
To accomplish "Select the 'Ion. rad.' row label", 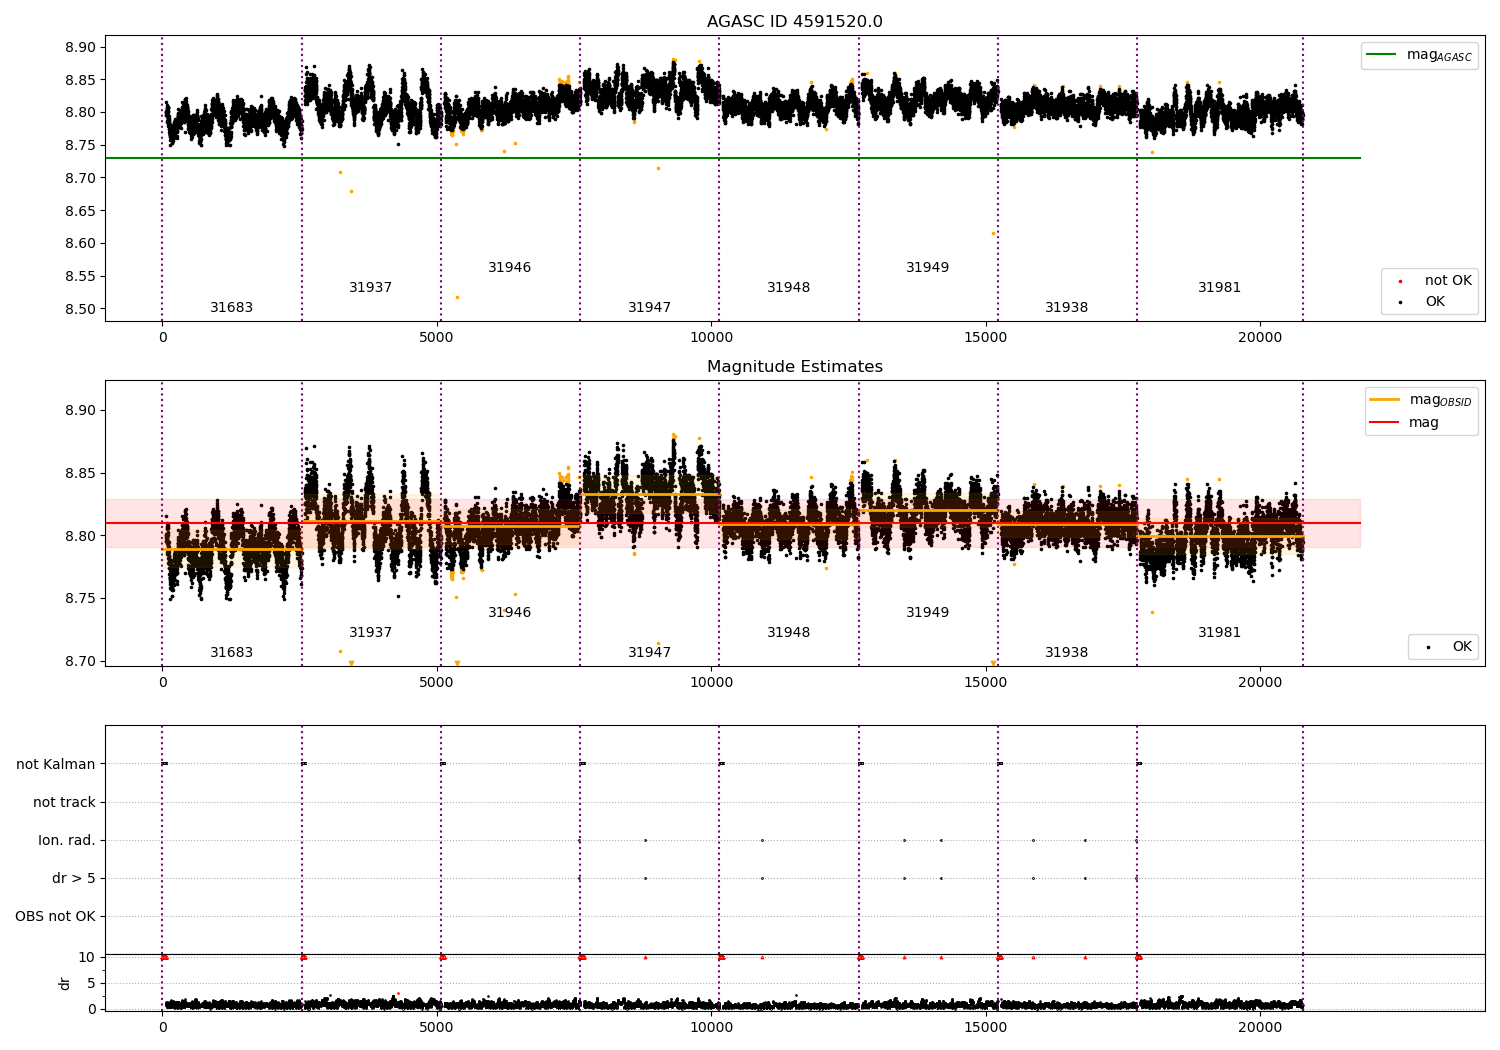I will 67,840.
